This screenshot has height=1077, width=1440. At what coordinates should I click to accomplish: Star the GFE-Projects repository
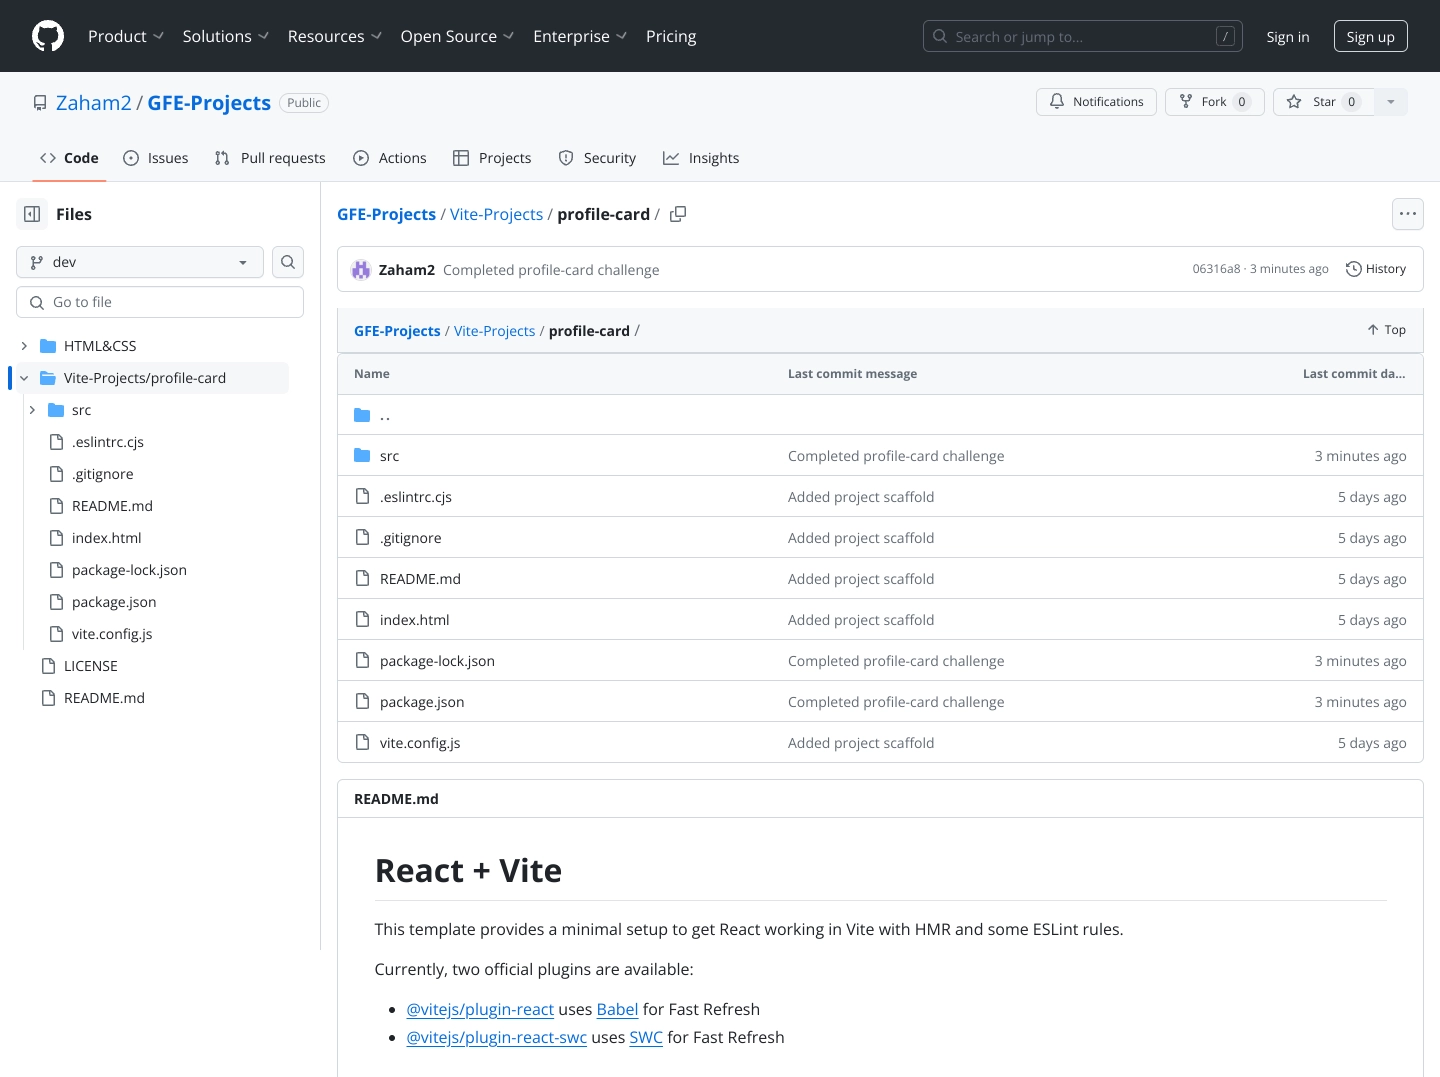[x=1324, y=102]
